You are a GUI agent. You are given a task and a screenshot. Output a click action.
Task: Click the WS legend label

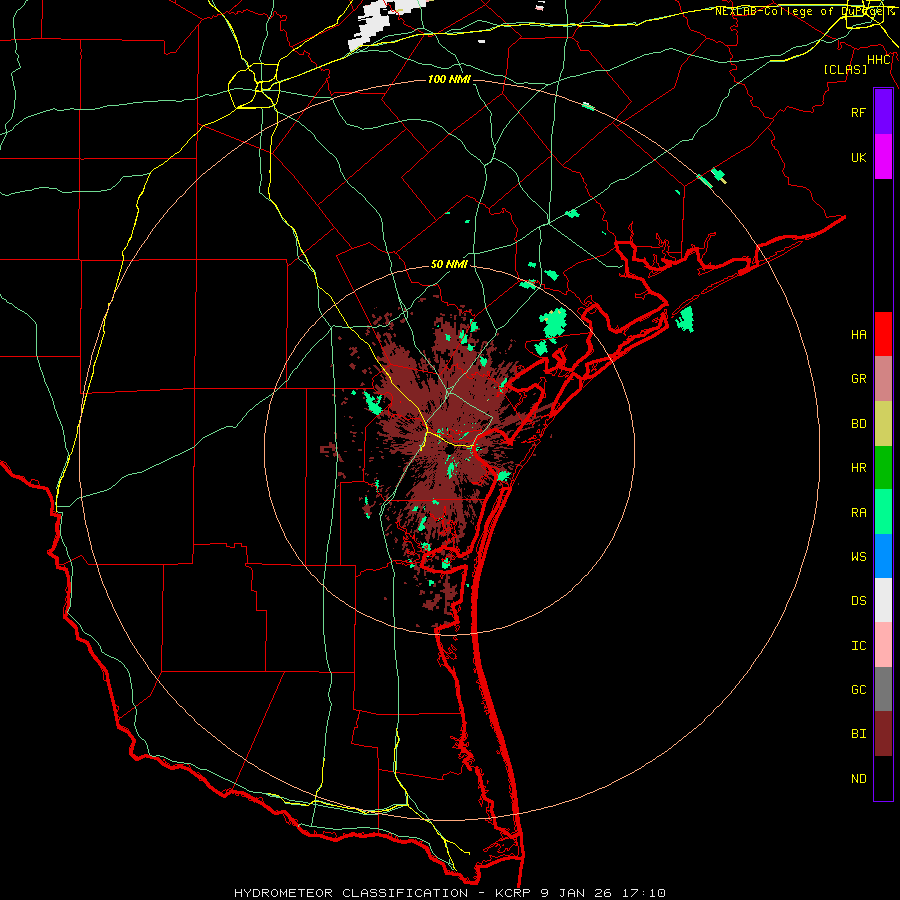859,556
